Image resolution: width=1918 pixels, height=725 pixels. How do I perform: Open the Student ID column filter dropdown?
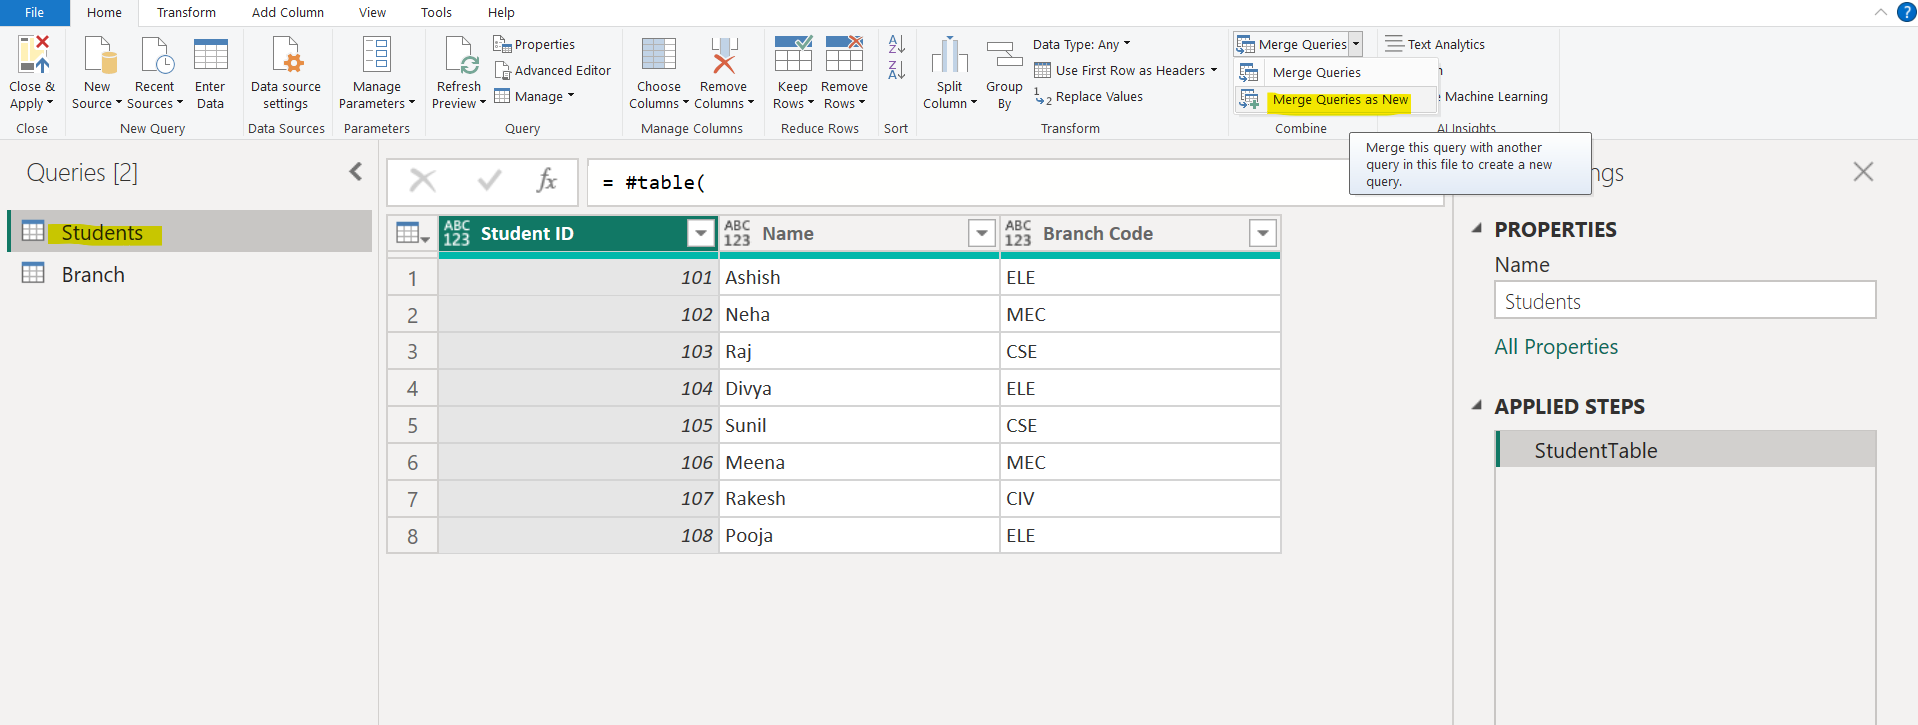(x=701, y=233)
